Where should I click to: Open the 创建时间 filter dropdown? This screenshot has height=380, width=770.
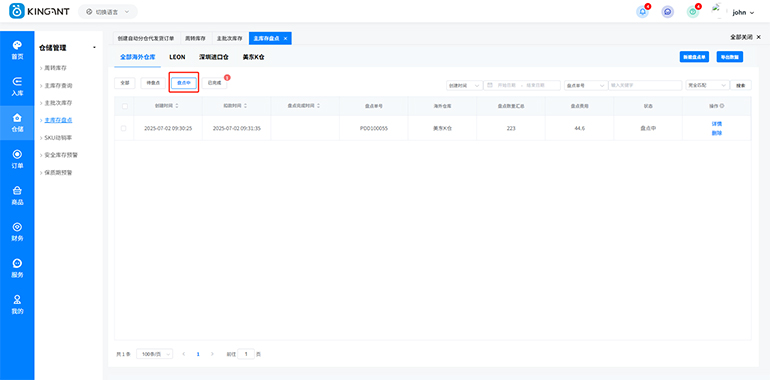[x=464, y=85]
